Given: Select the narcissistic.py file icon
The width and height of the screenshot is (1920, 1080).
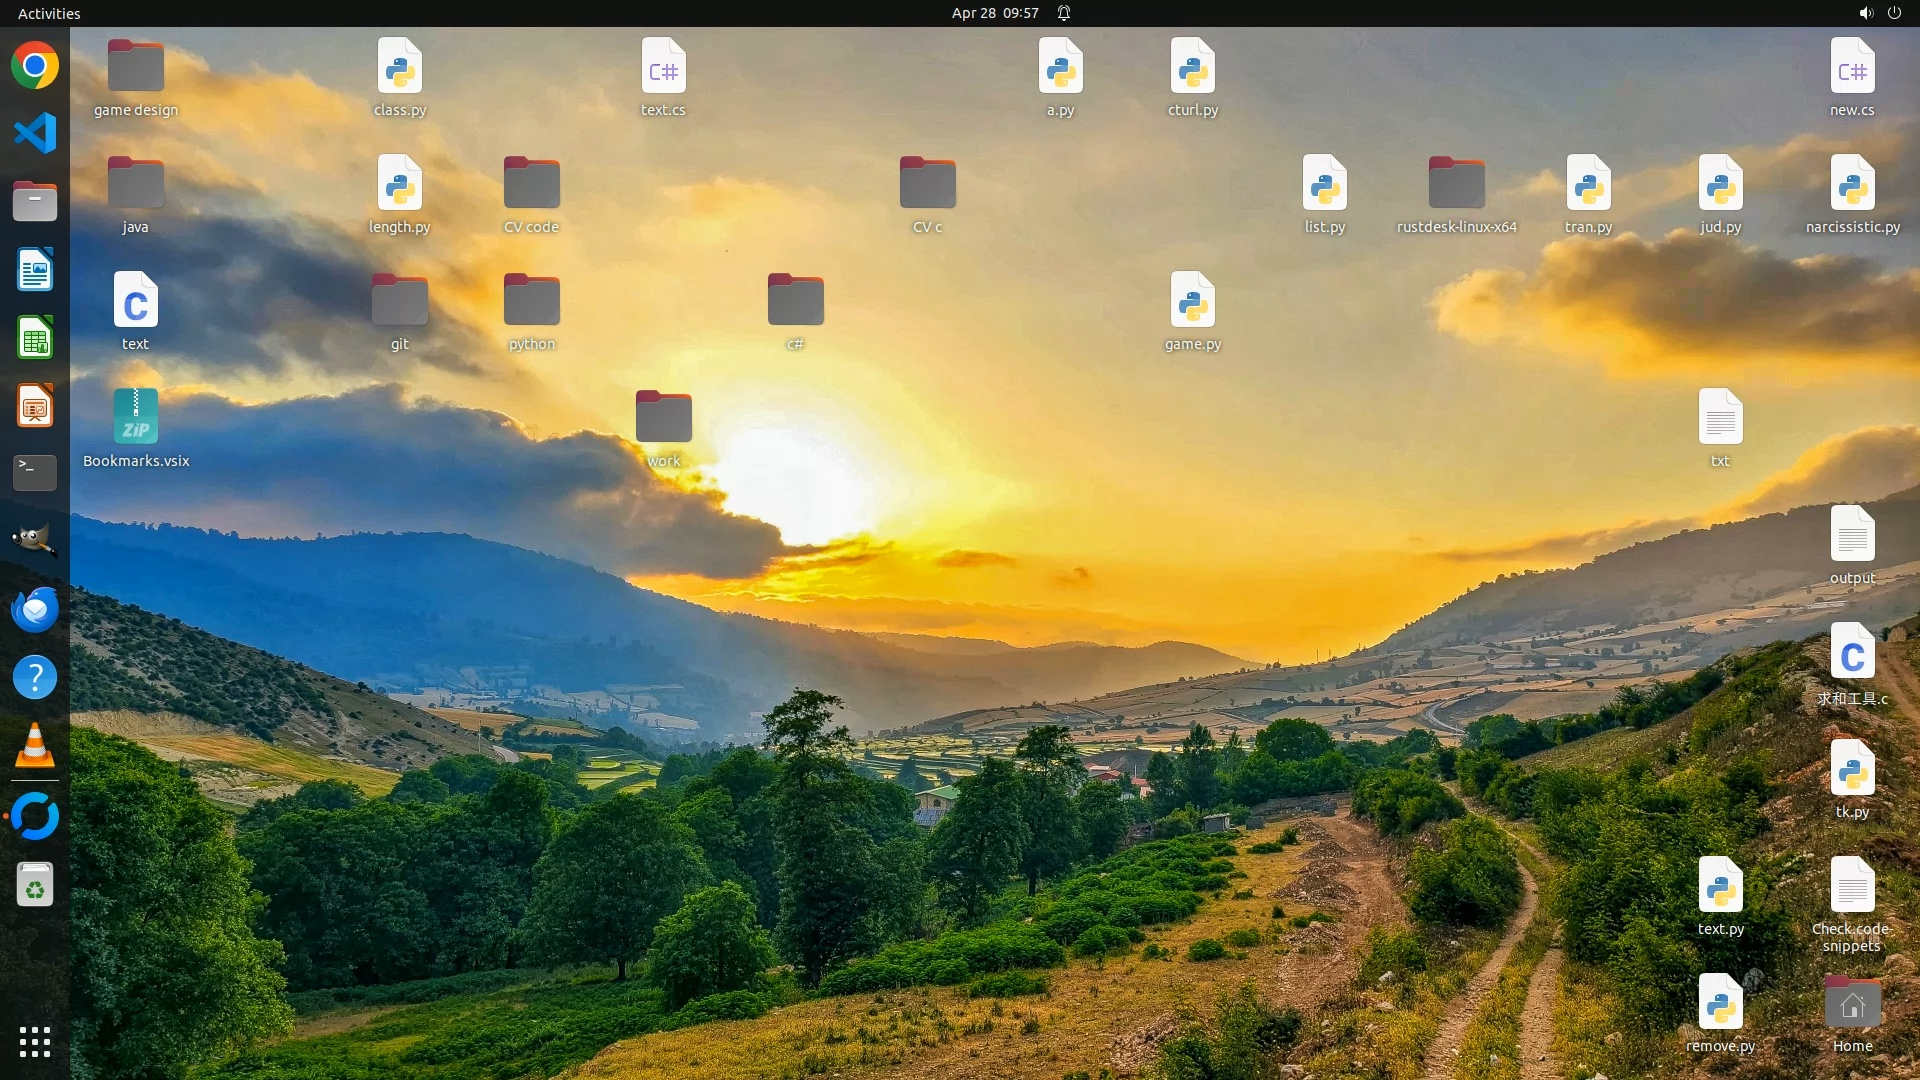Looking at the screenshot, I should click(1852, 184).
